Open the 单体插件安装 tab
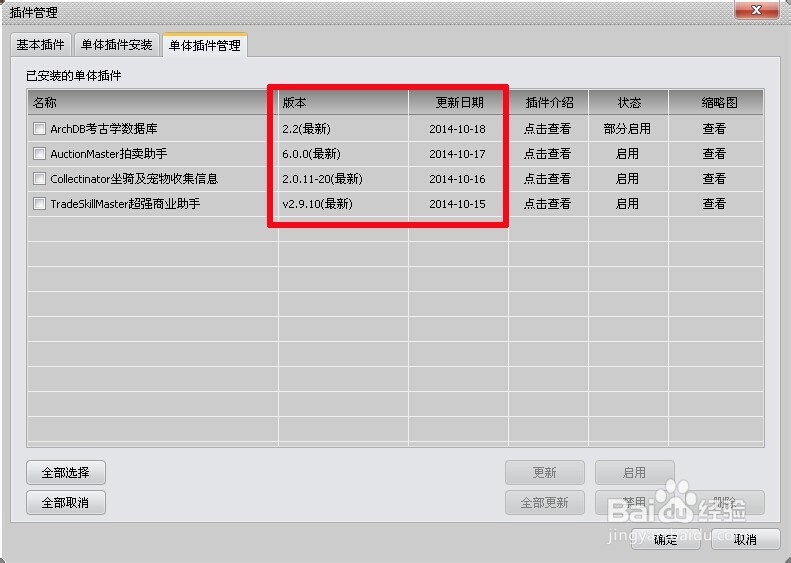This screenshot has width=791, height=563. pyautogui.click(x=117, y=45)
